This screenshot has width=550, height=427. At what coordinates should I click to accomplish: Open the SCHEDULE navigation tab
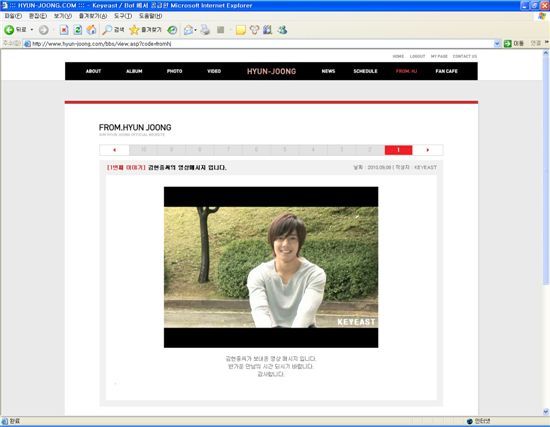pos(365,71)
